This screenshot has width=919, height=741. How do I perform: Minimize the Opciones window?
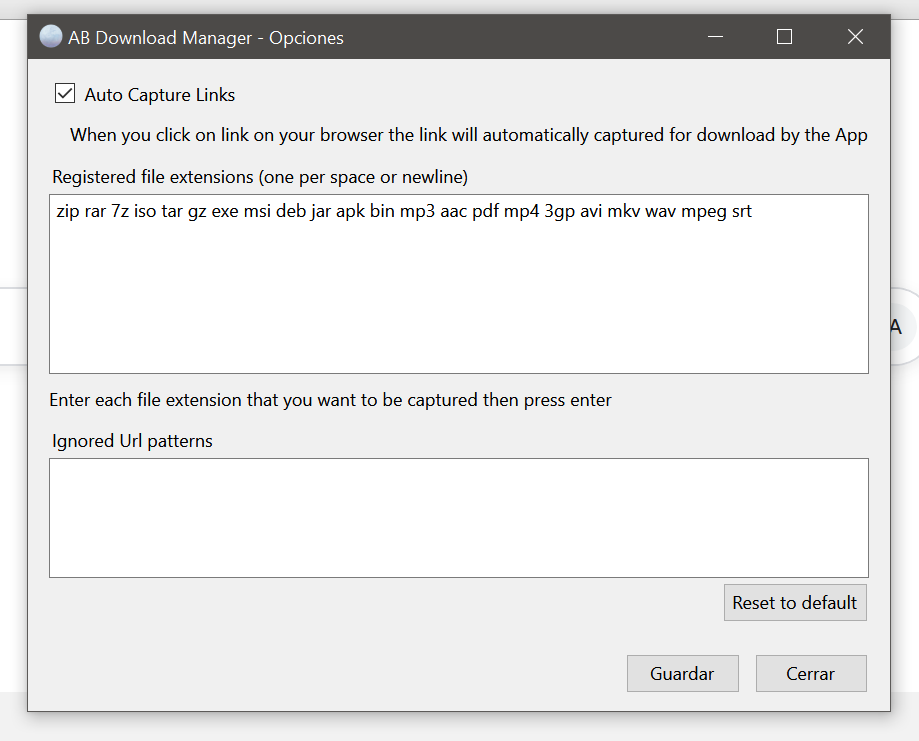(x=715, y=37)
